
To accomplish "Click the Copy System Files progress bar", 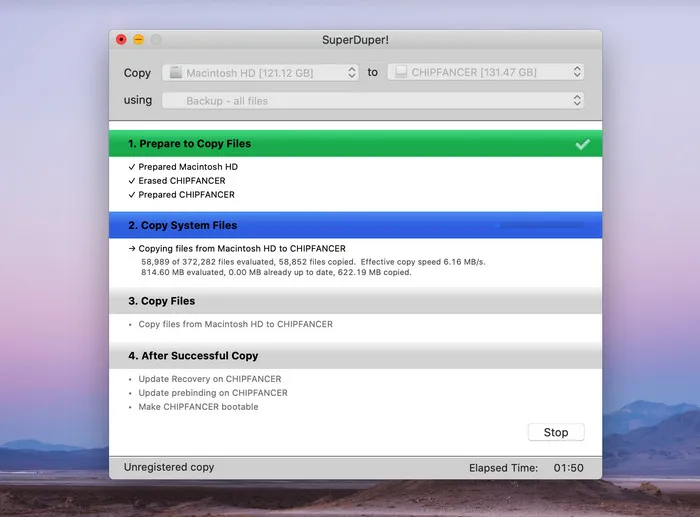I will click(542, 225).
